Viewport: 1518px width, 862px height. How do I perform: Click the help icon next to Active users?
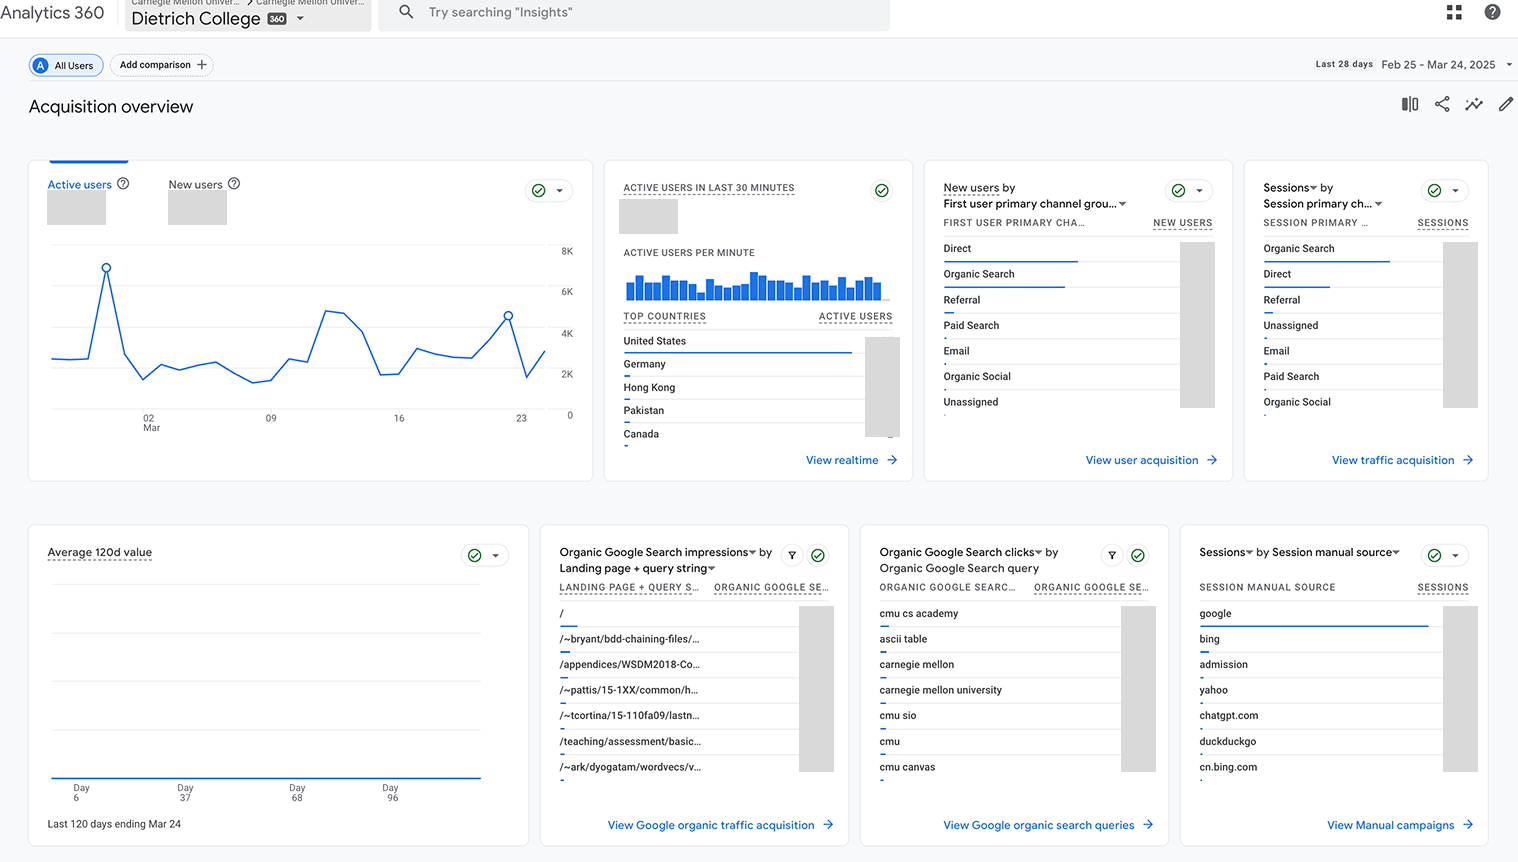[123, 184]
